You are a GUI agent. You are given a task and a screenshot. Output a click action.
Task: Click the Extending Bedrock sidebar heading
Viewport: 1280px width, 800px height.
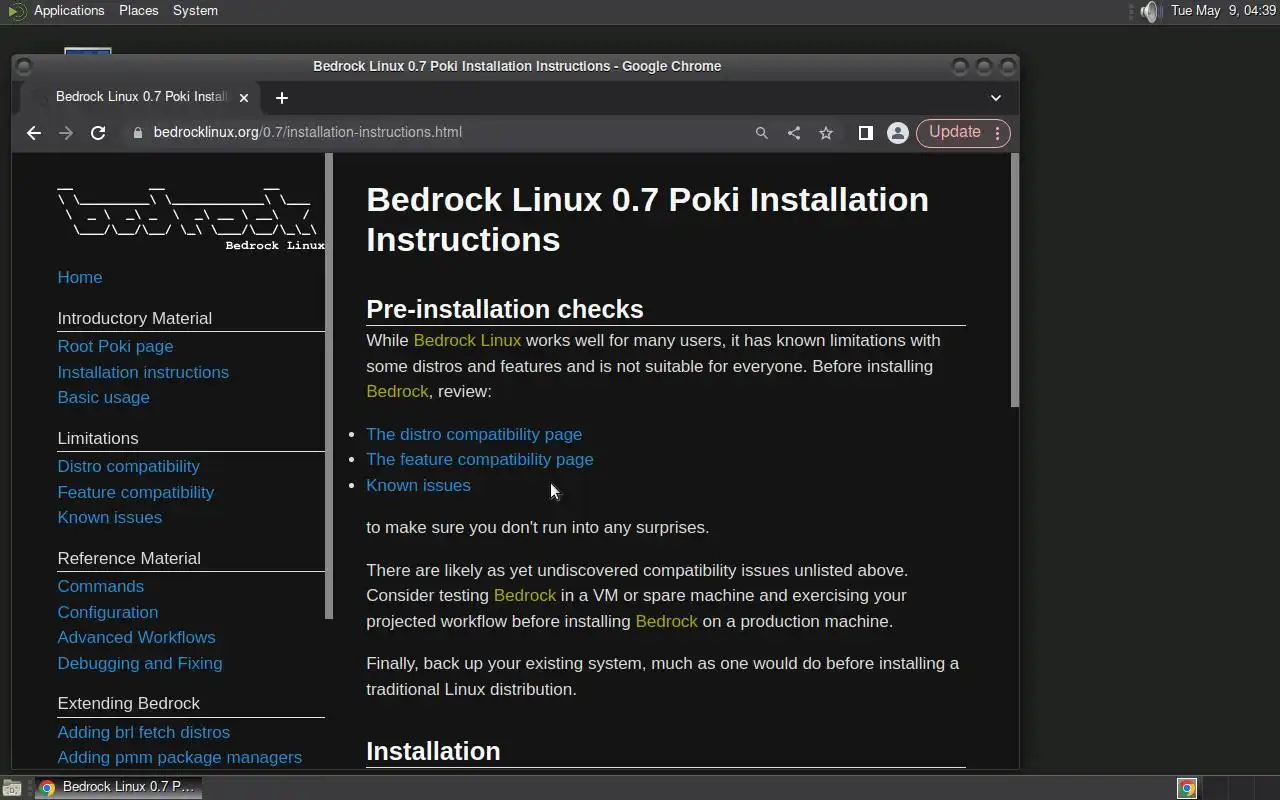coord(128,704)
